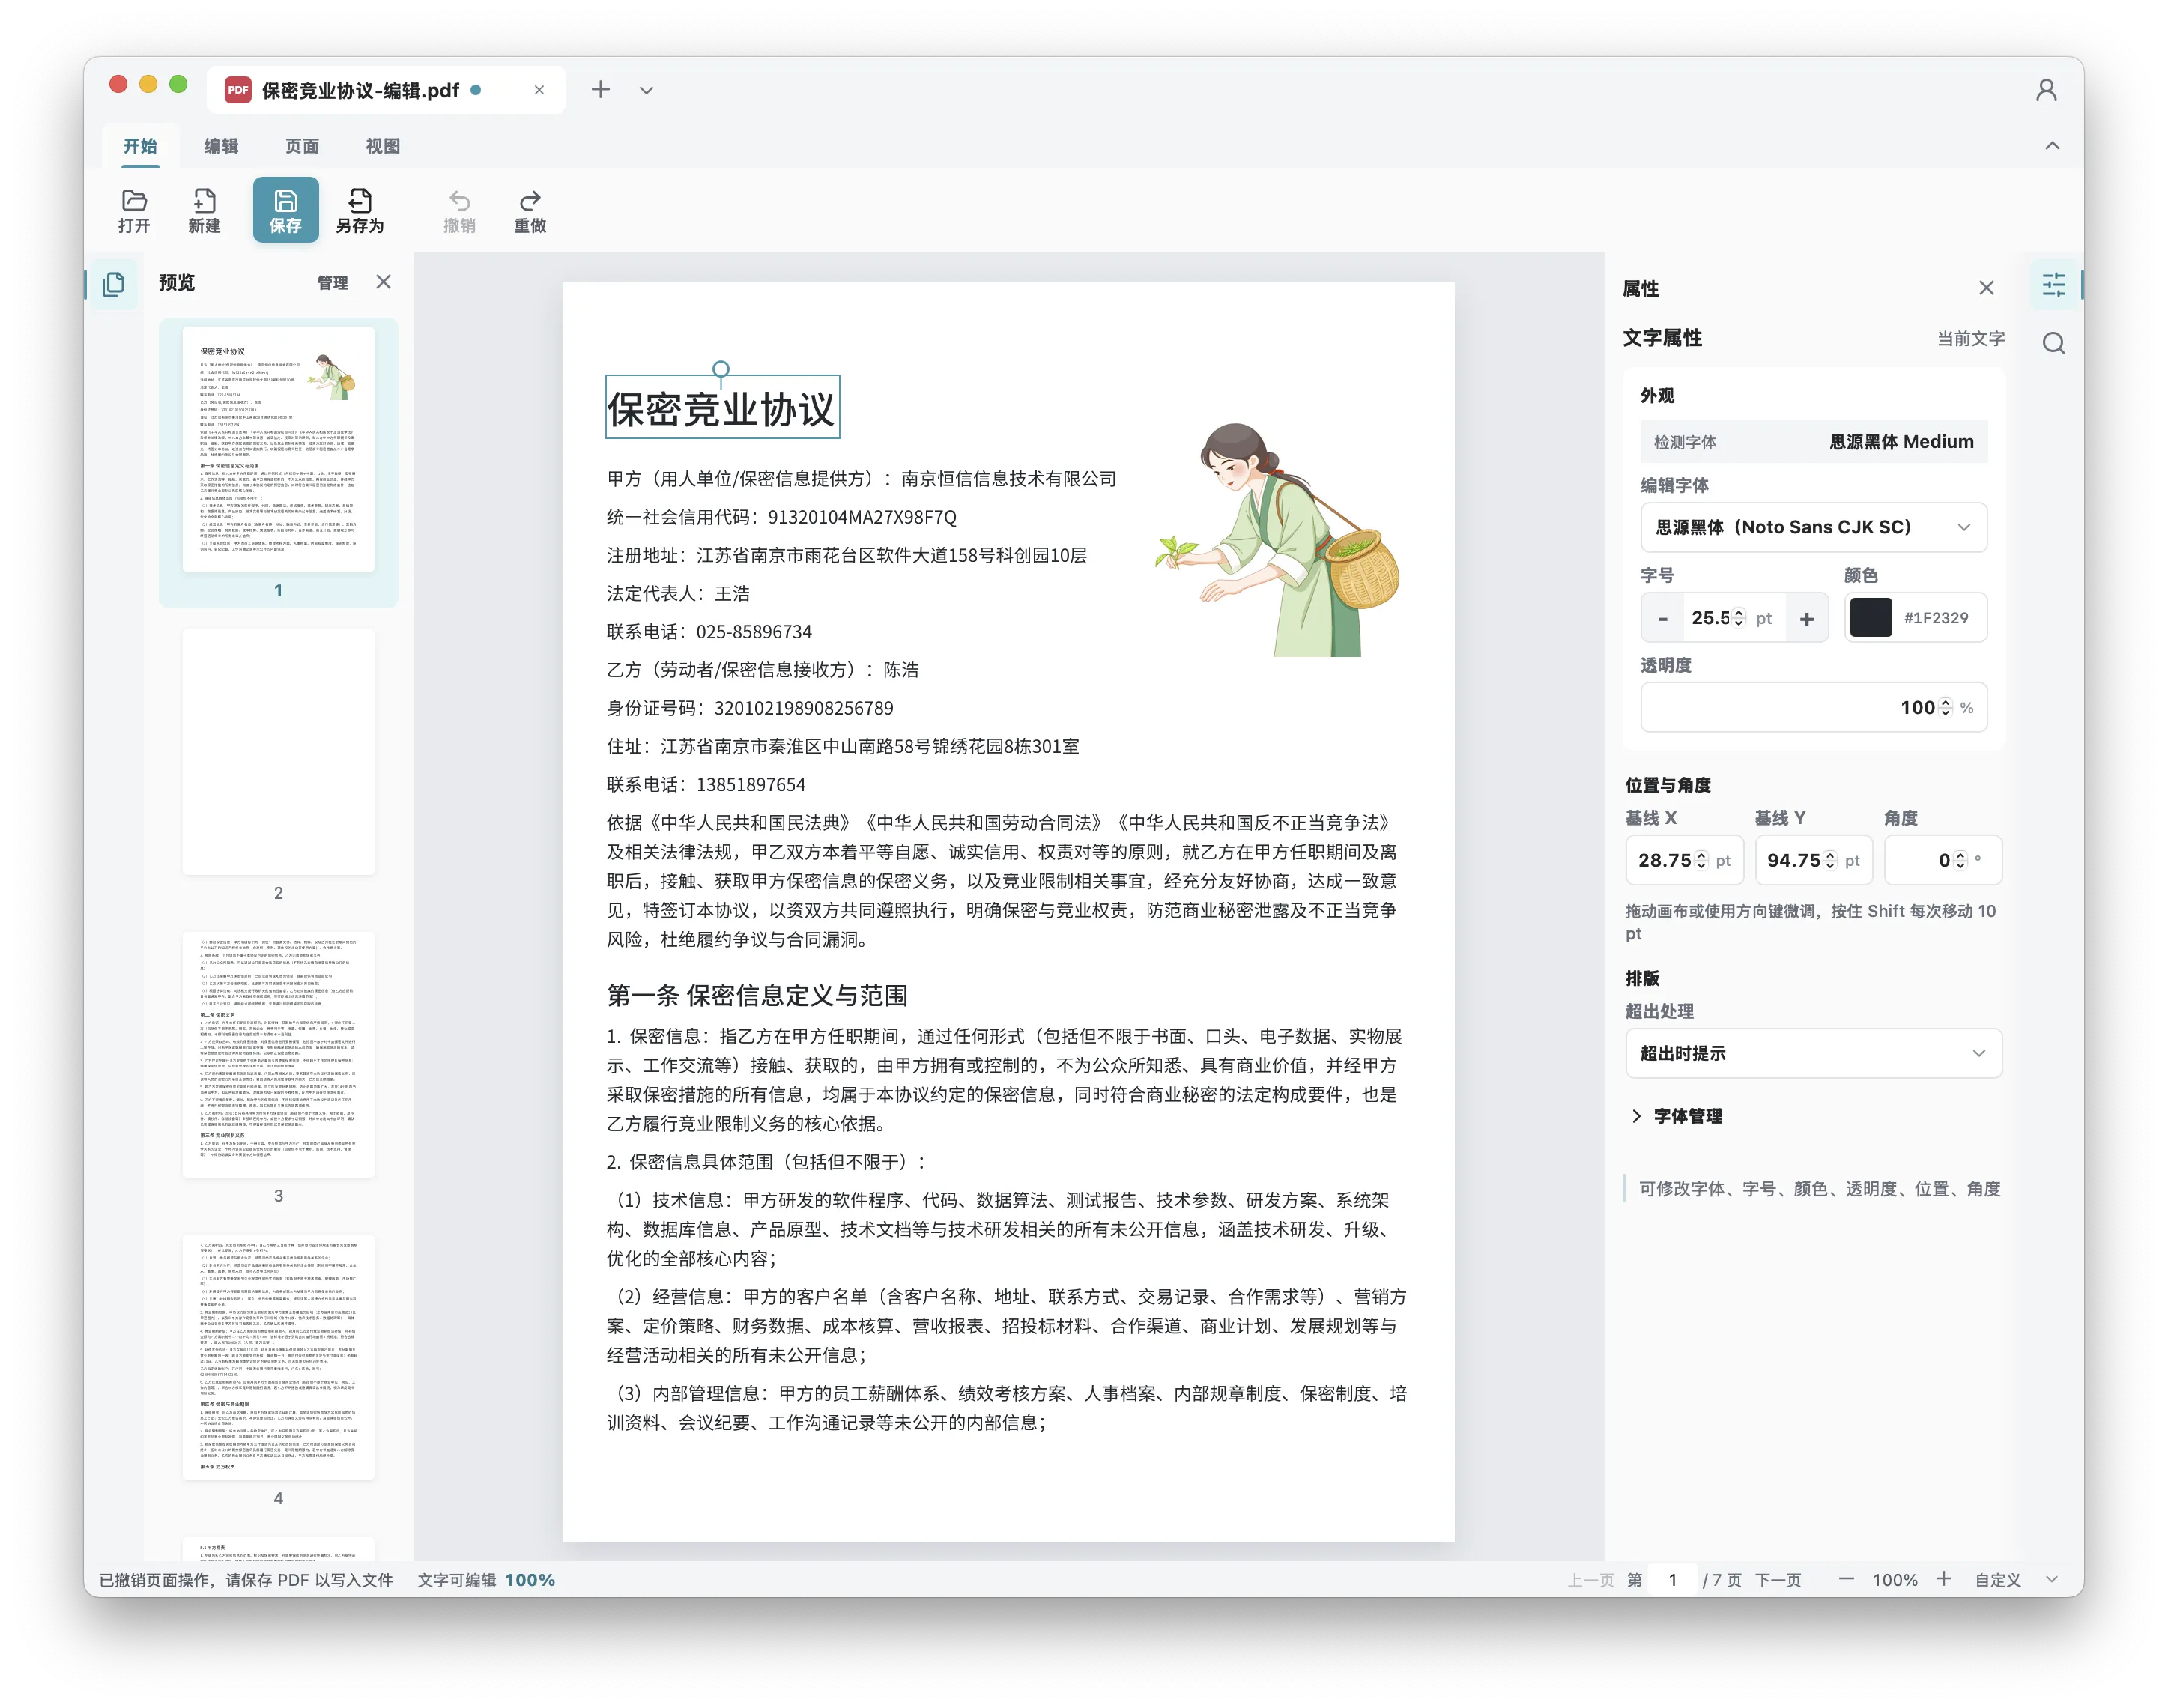This screenshot has width=2168, height=1708.
Task: Select page 4 thumbnail
Action: tap(278, 1357)
